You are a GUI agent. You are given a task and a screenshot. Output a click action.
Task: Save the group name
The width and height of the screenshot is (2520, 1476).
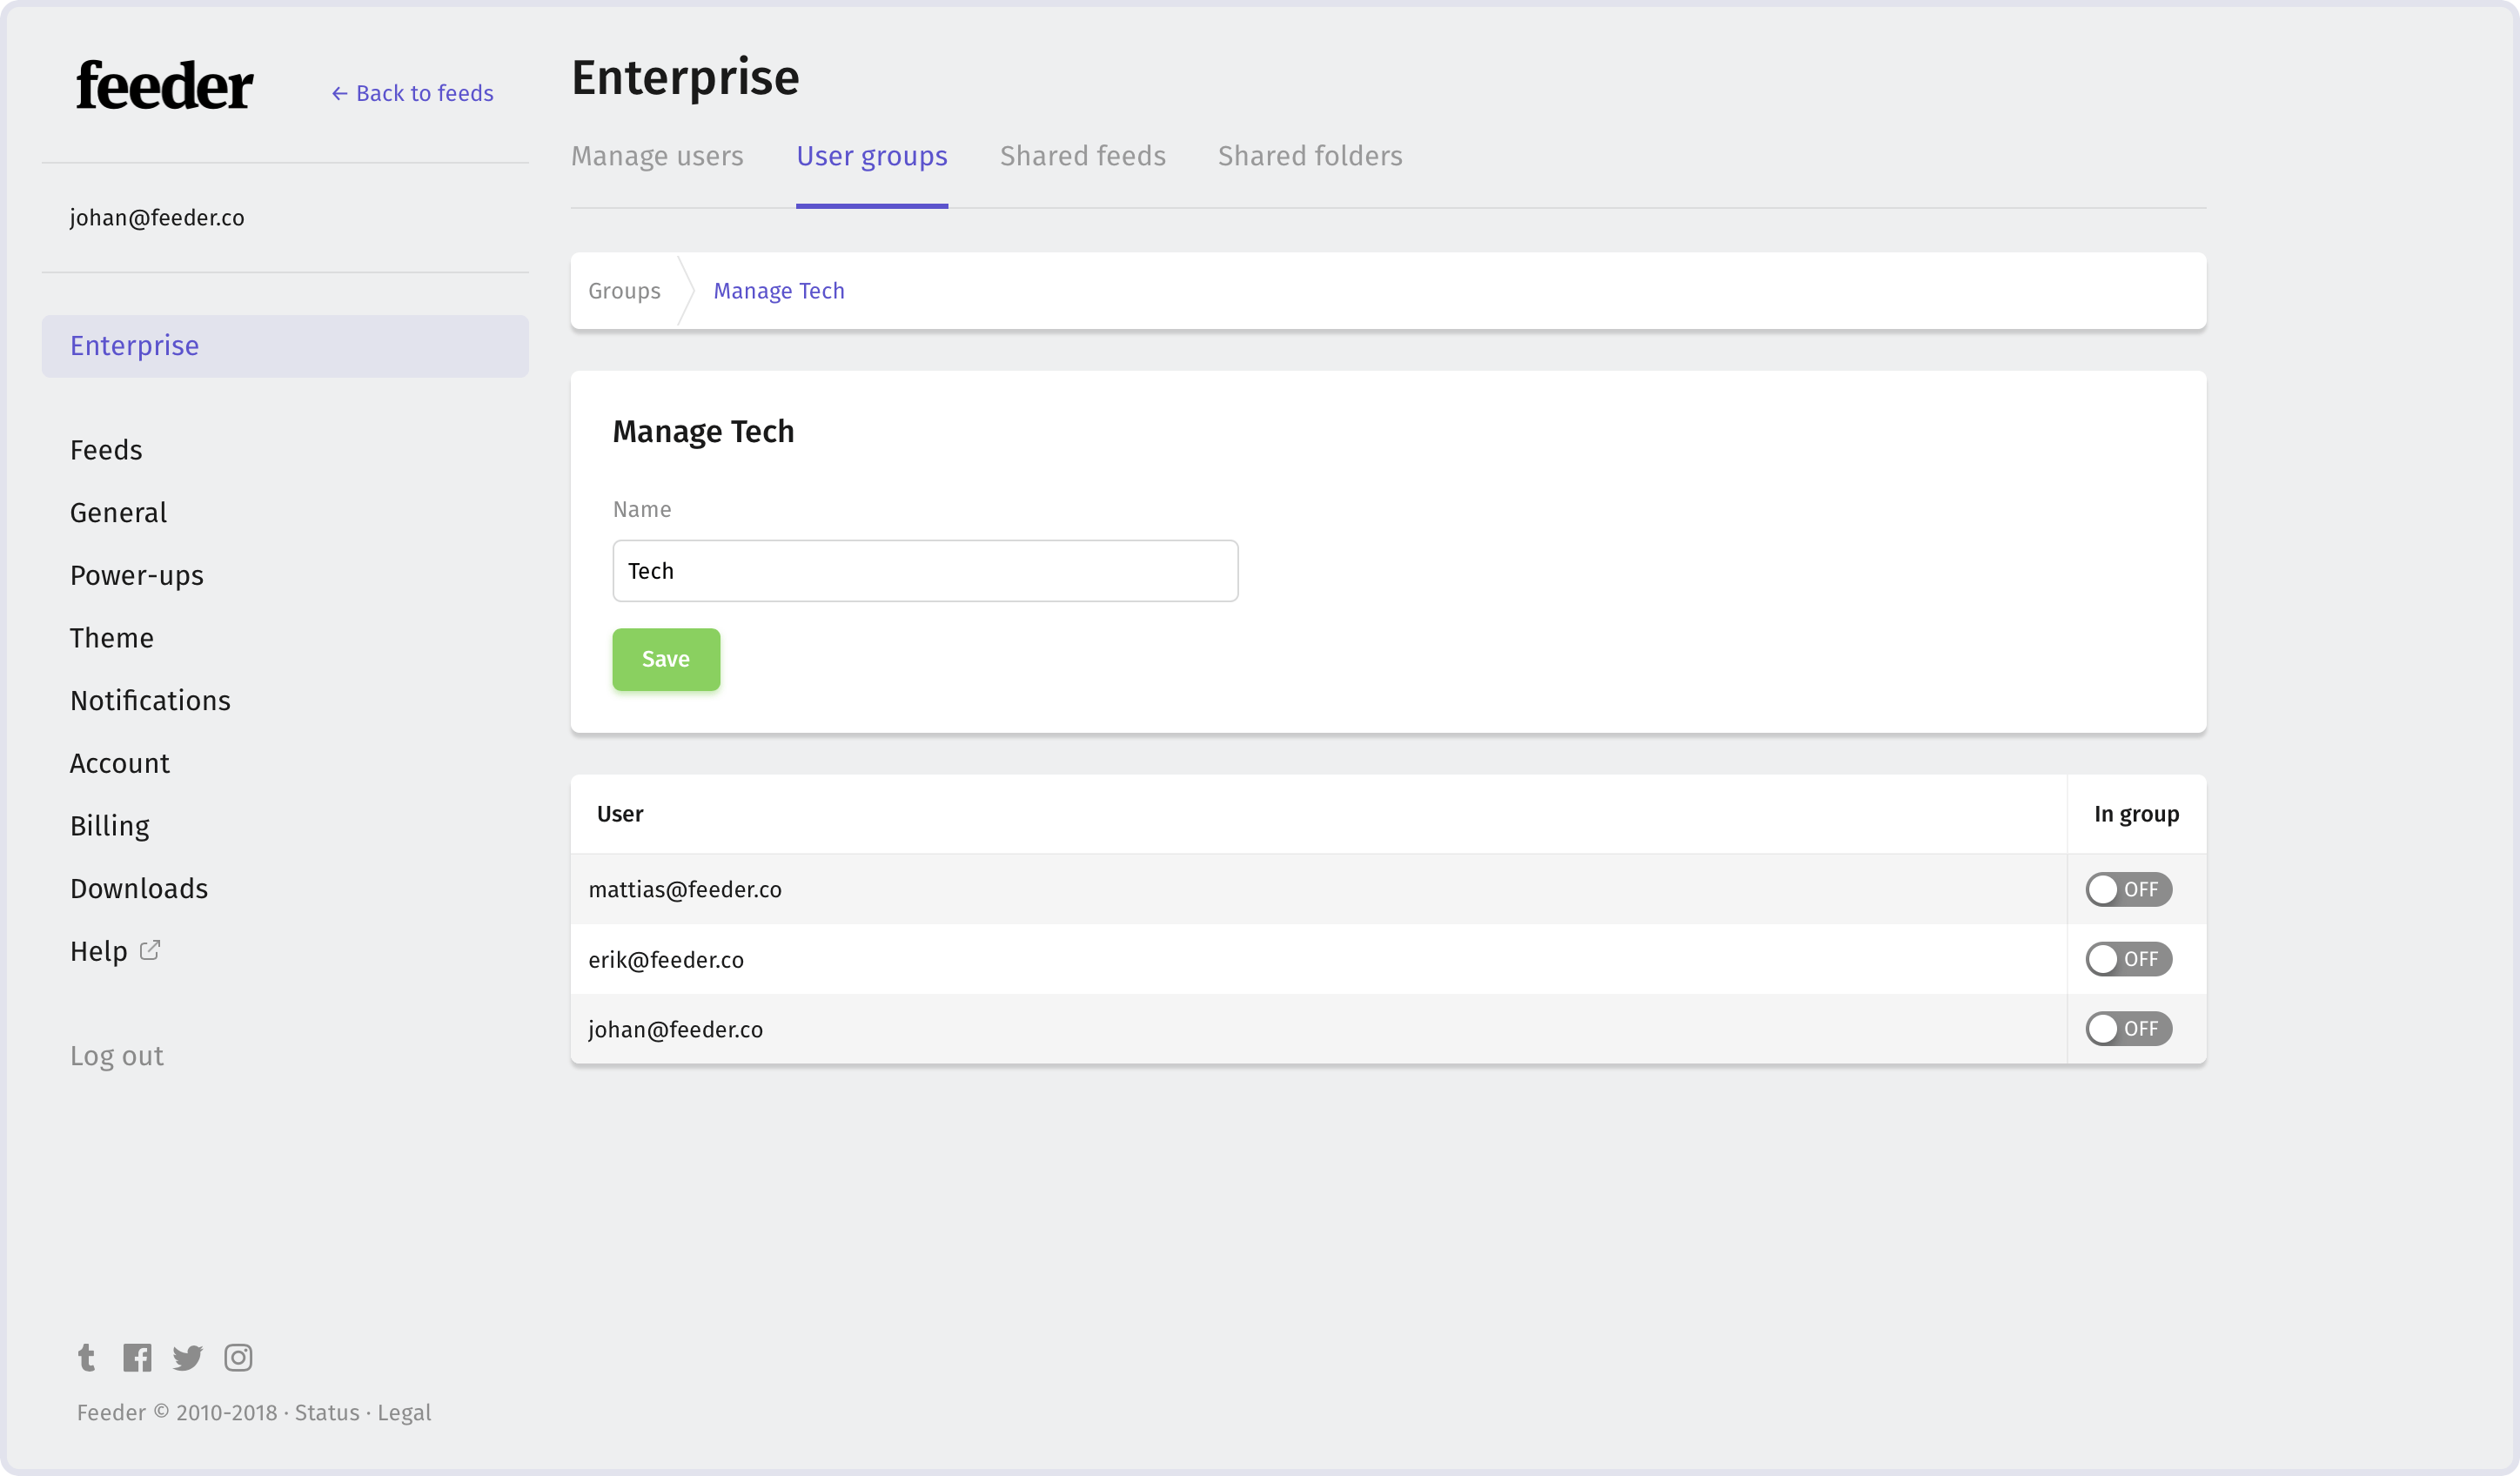point(666,659)
